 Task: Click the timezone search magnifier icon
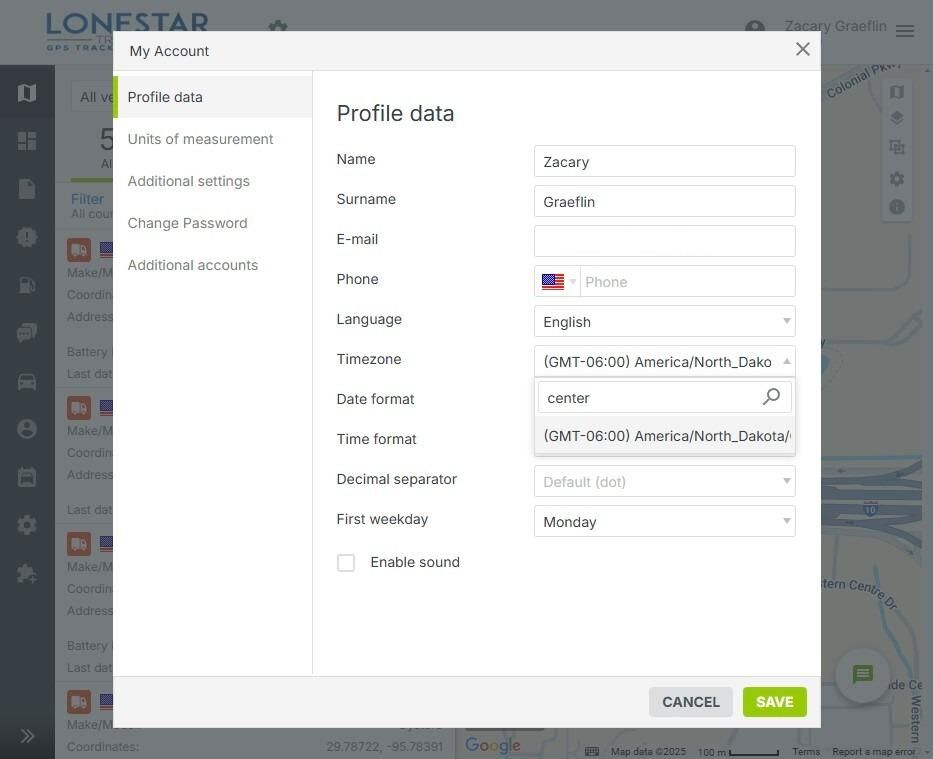point(771,397)
